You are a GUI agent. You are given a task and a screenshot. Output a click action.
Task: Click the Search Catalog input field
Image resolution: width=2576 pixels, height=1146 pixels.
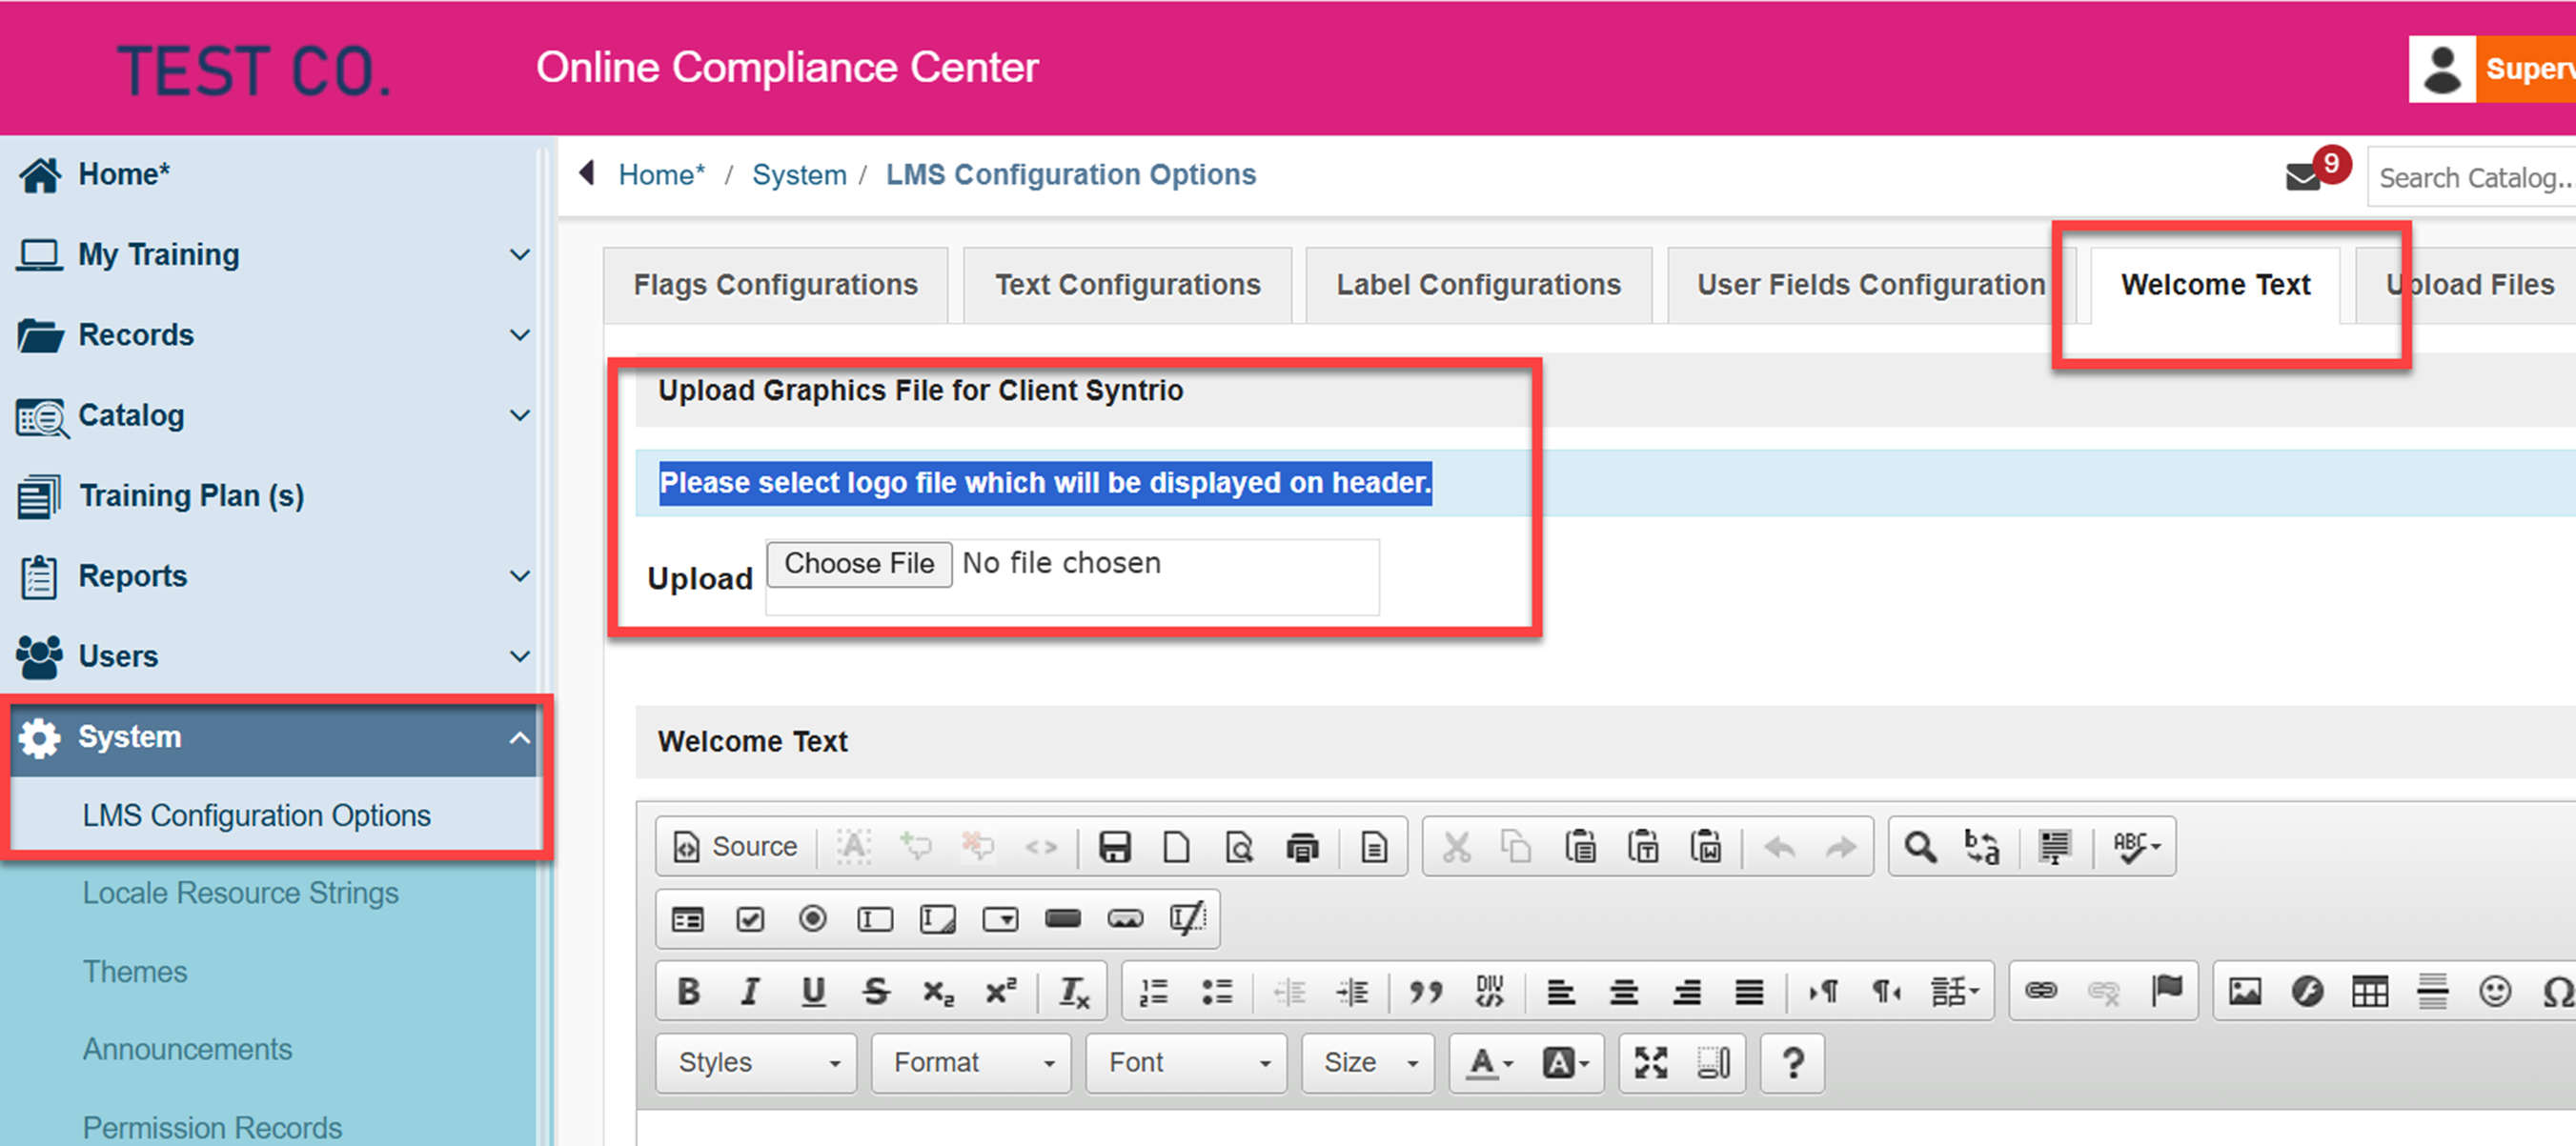[2470, 178]
